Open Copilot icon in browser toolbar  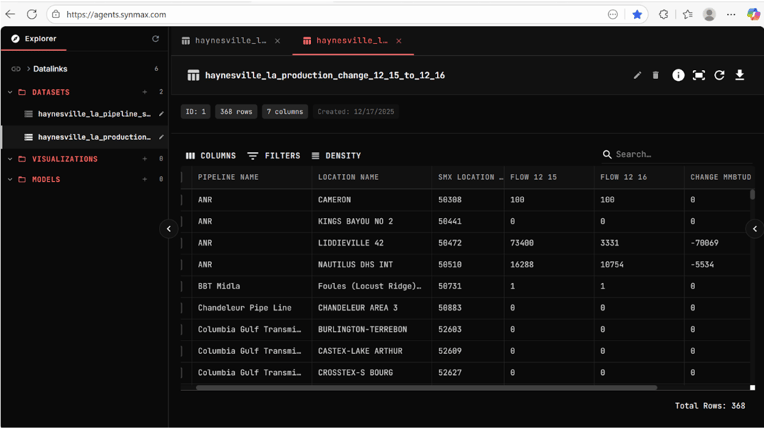tap(753, 15)
